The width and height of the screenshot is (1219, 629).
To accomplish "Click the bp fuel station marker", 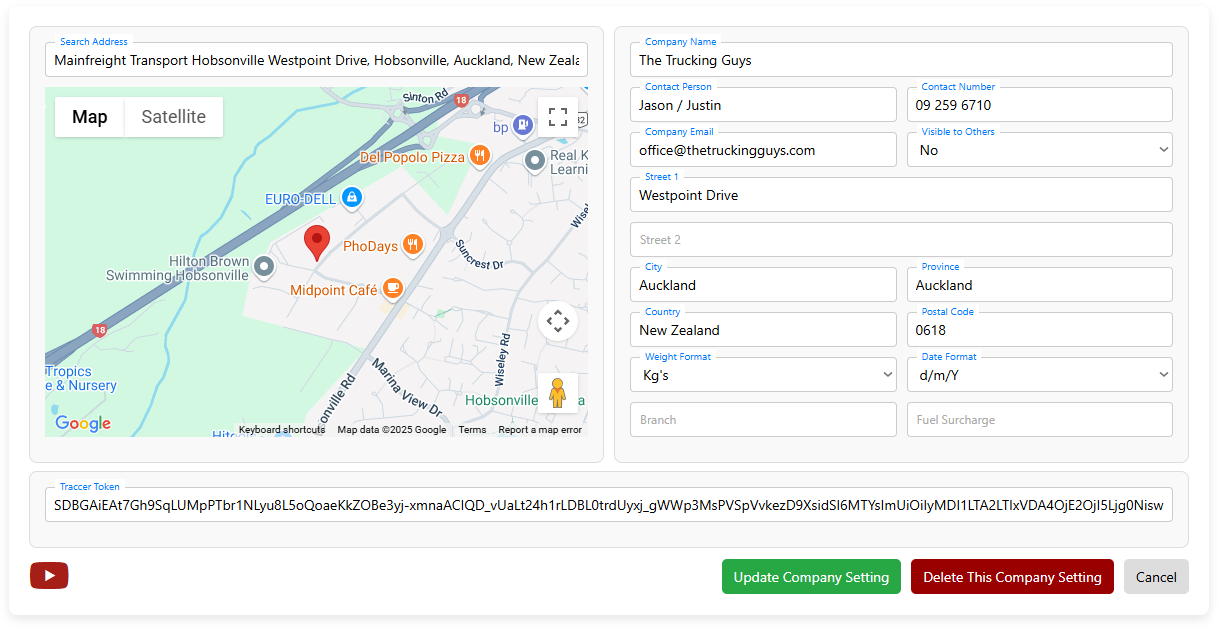I will (520, 126).
